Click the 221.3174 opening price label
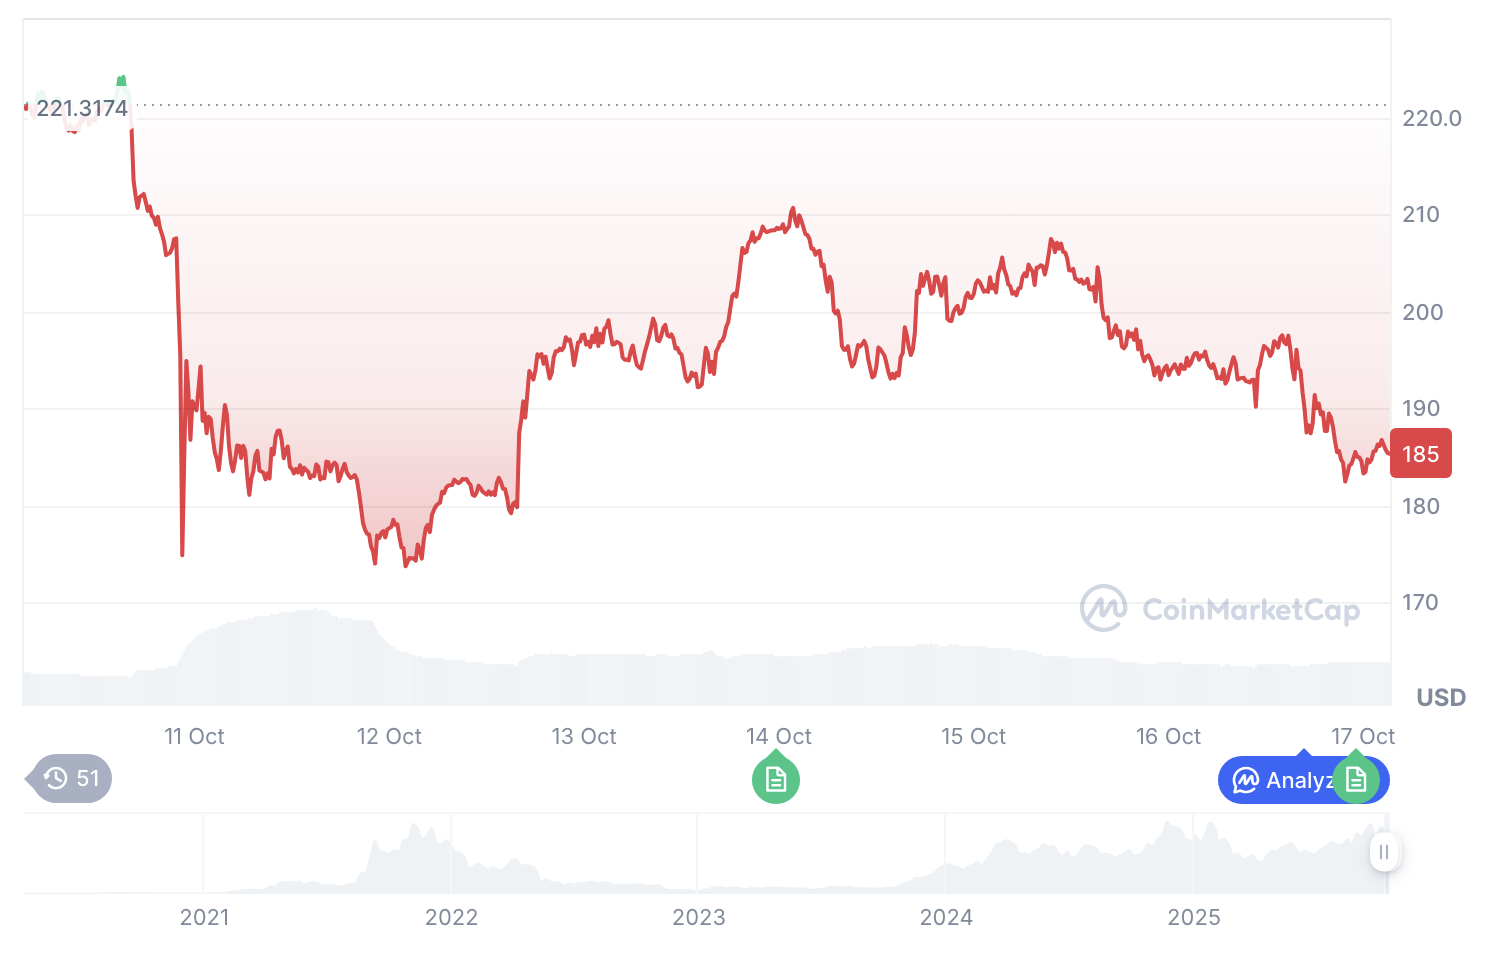Screen dimensions: 1502x972 pos(82,108)
